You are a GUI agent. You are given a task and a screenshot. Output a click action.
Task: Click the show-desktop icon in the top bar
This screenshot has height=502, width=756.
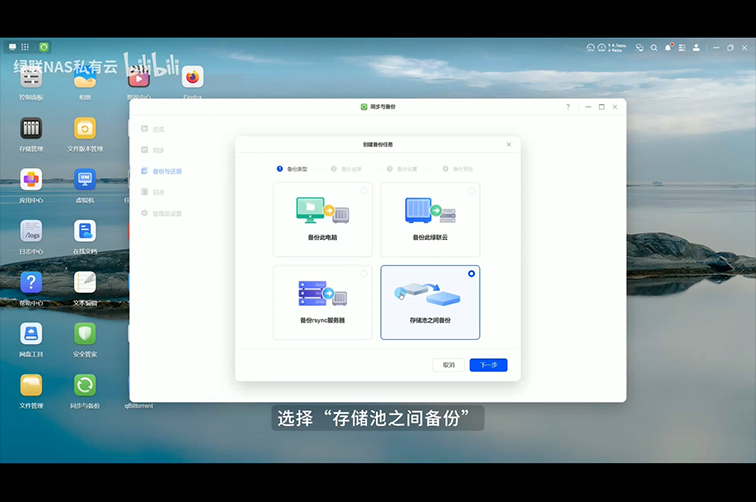(13, 47)
